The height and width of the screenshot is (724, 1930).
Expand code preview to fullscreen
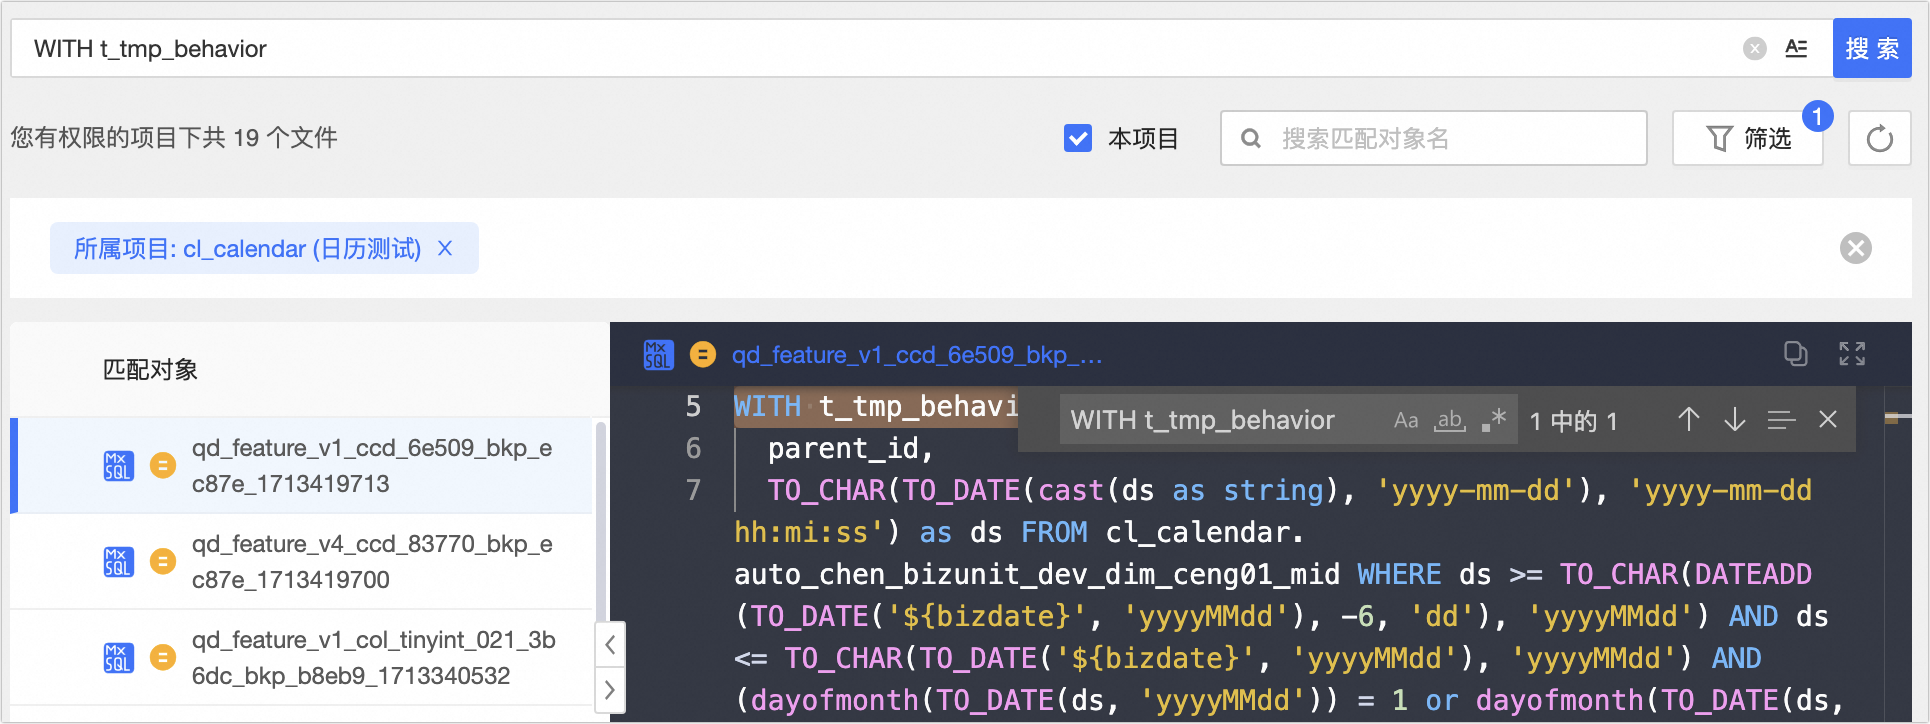1852,353
